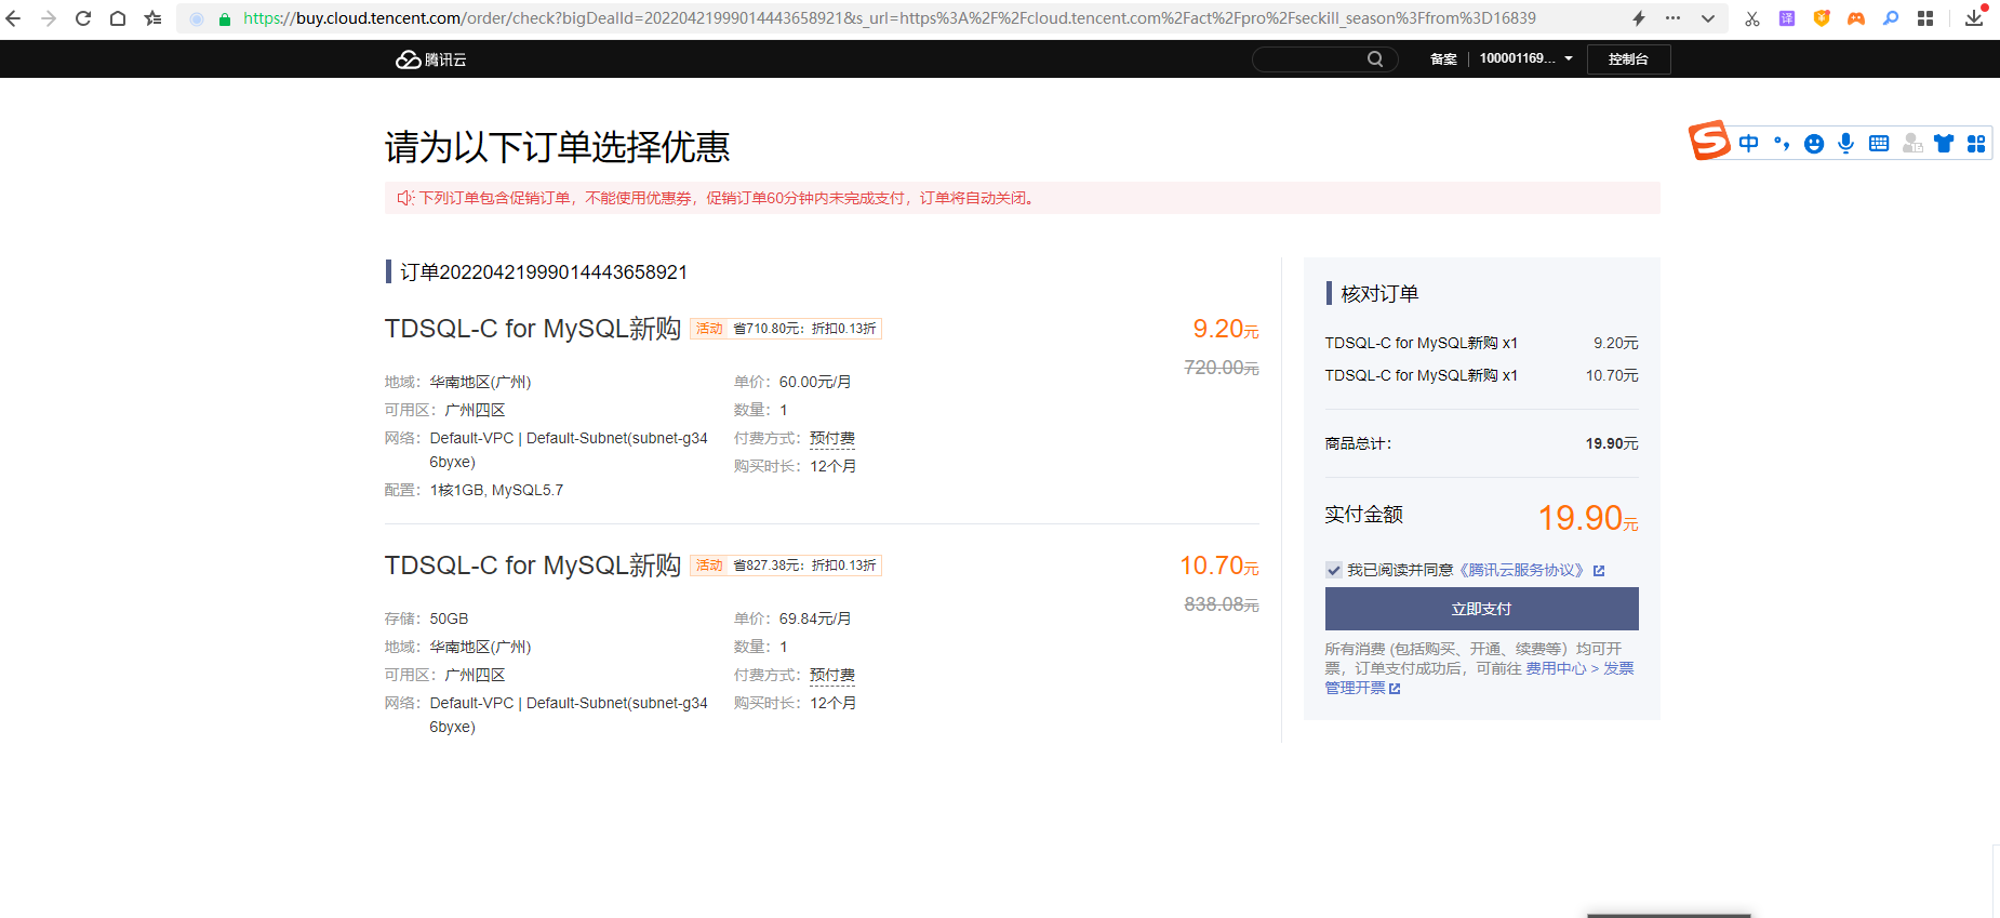The width and height of the screenshot is (2000, 918).
Task: Expand the address bar dropdown chevron
Action: tap(1708, 18)
